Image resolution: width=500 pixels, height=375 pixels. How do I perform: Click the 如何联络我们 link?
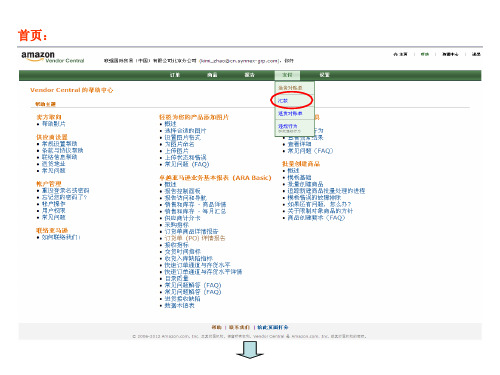[x=61, y=237]
